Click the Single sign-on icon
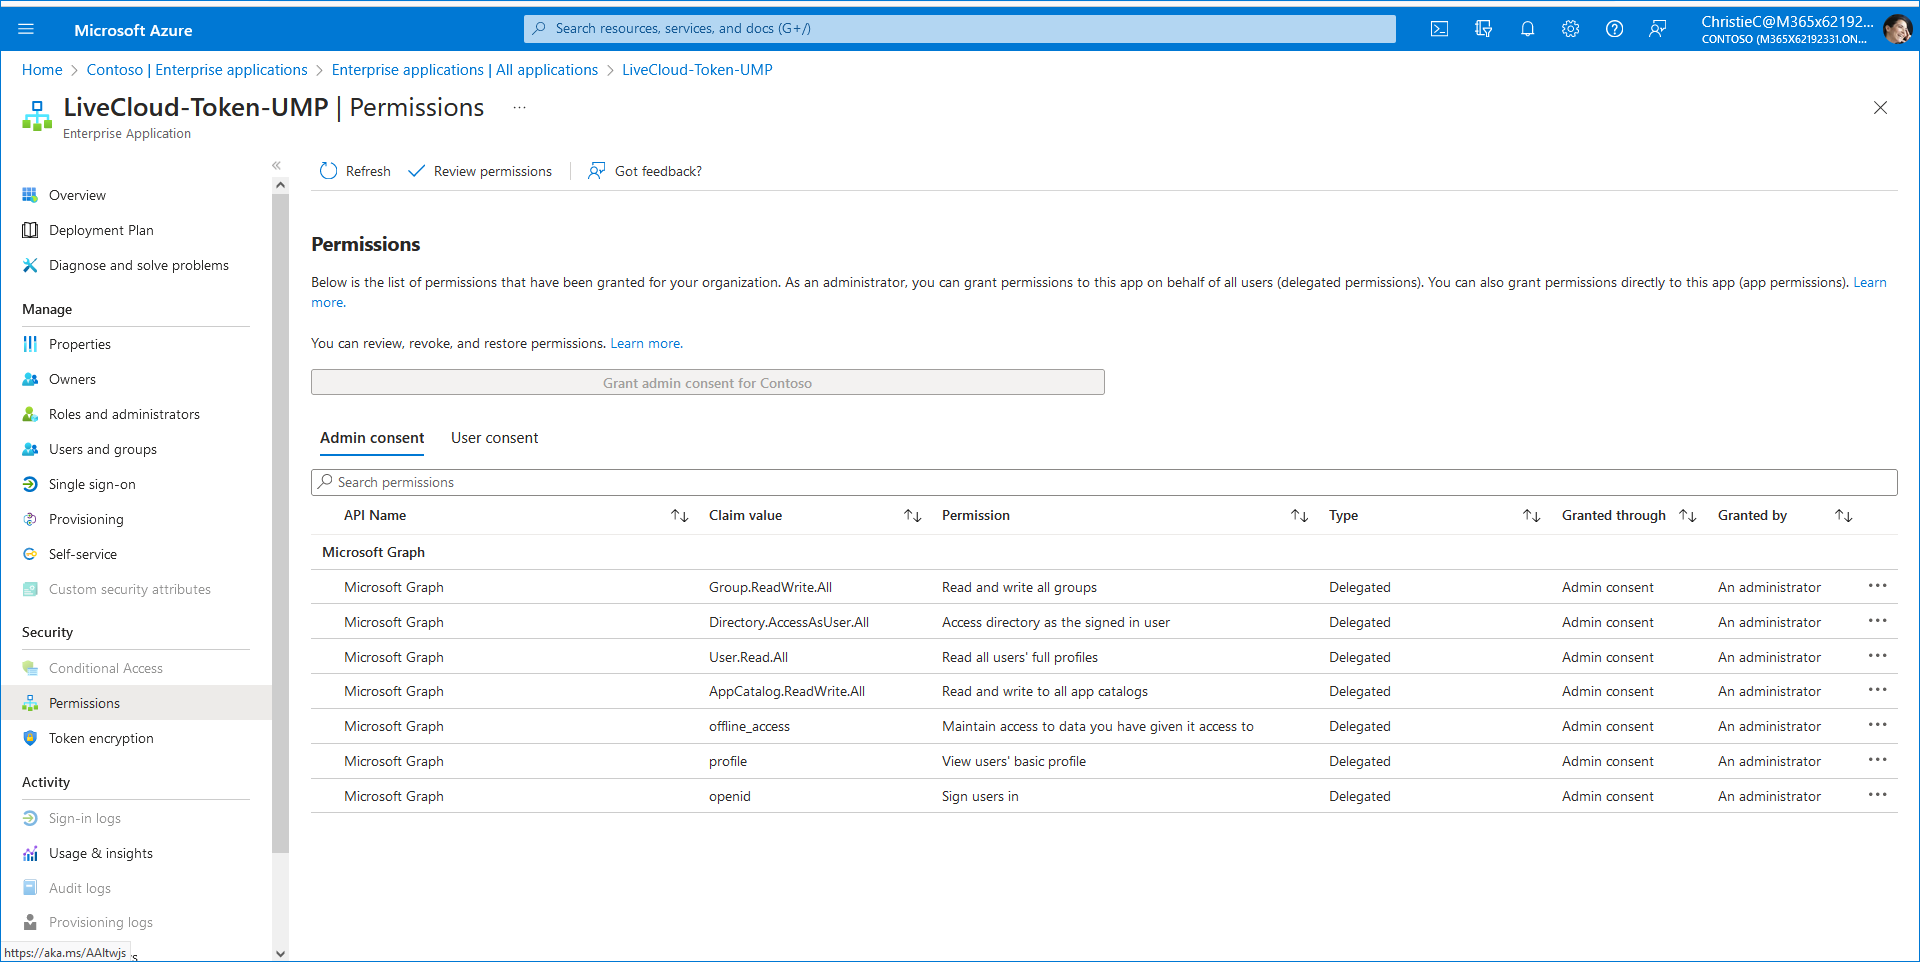Image resolution: width=1920 pixels, height=962 pixels. coord(30,484)
